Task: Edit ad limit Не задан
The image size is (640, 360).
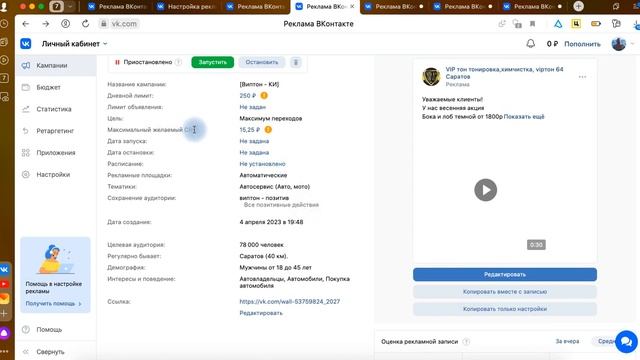Action: (x=252, y=107)
